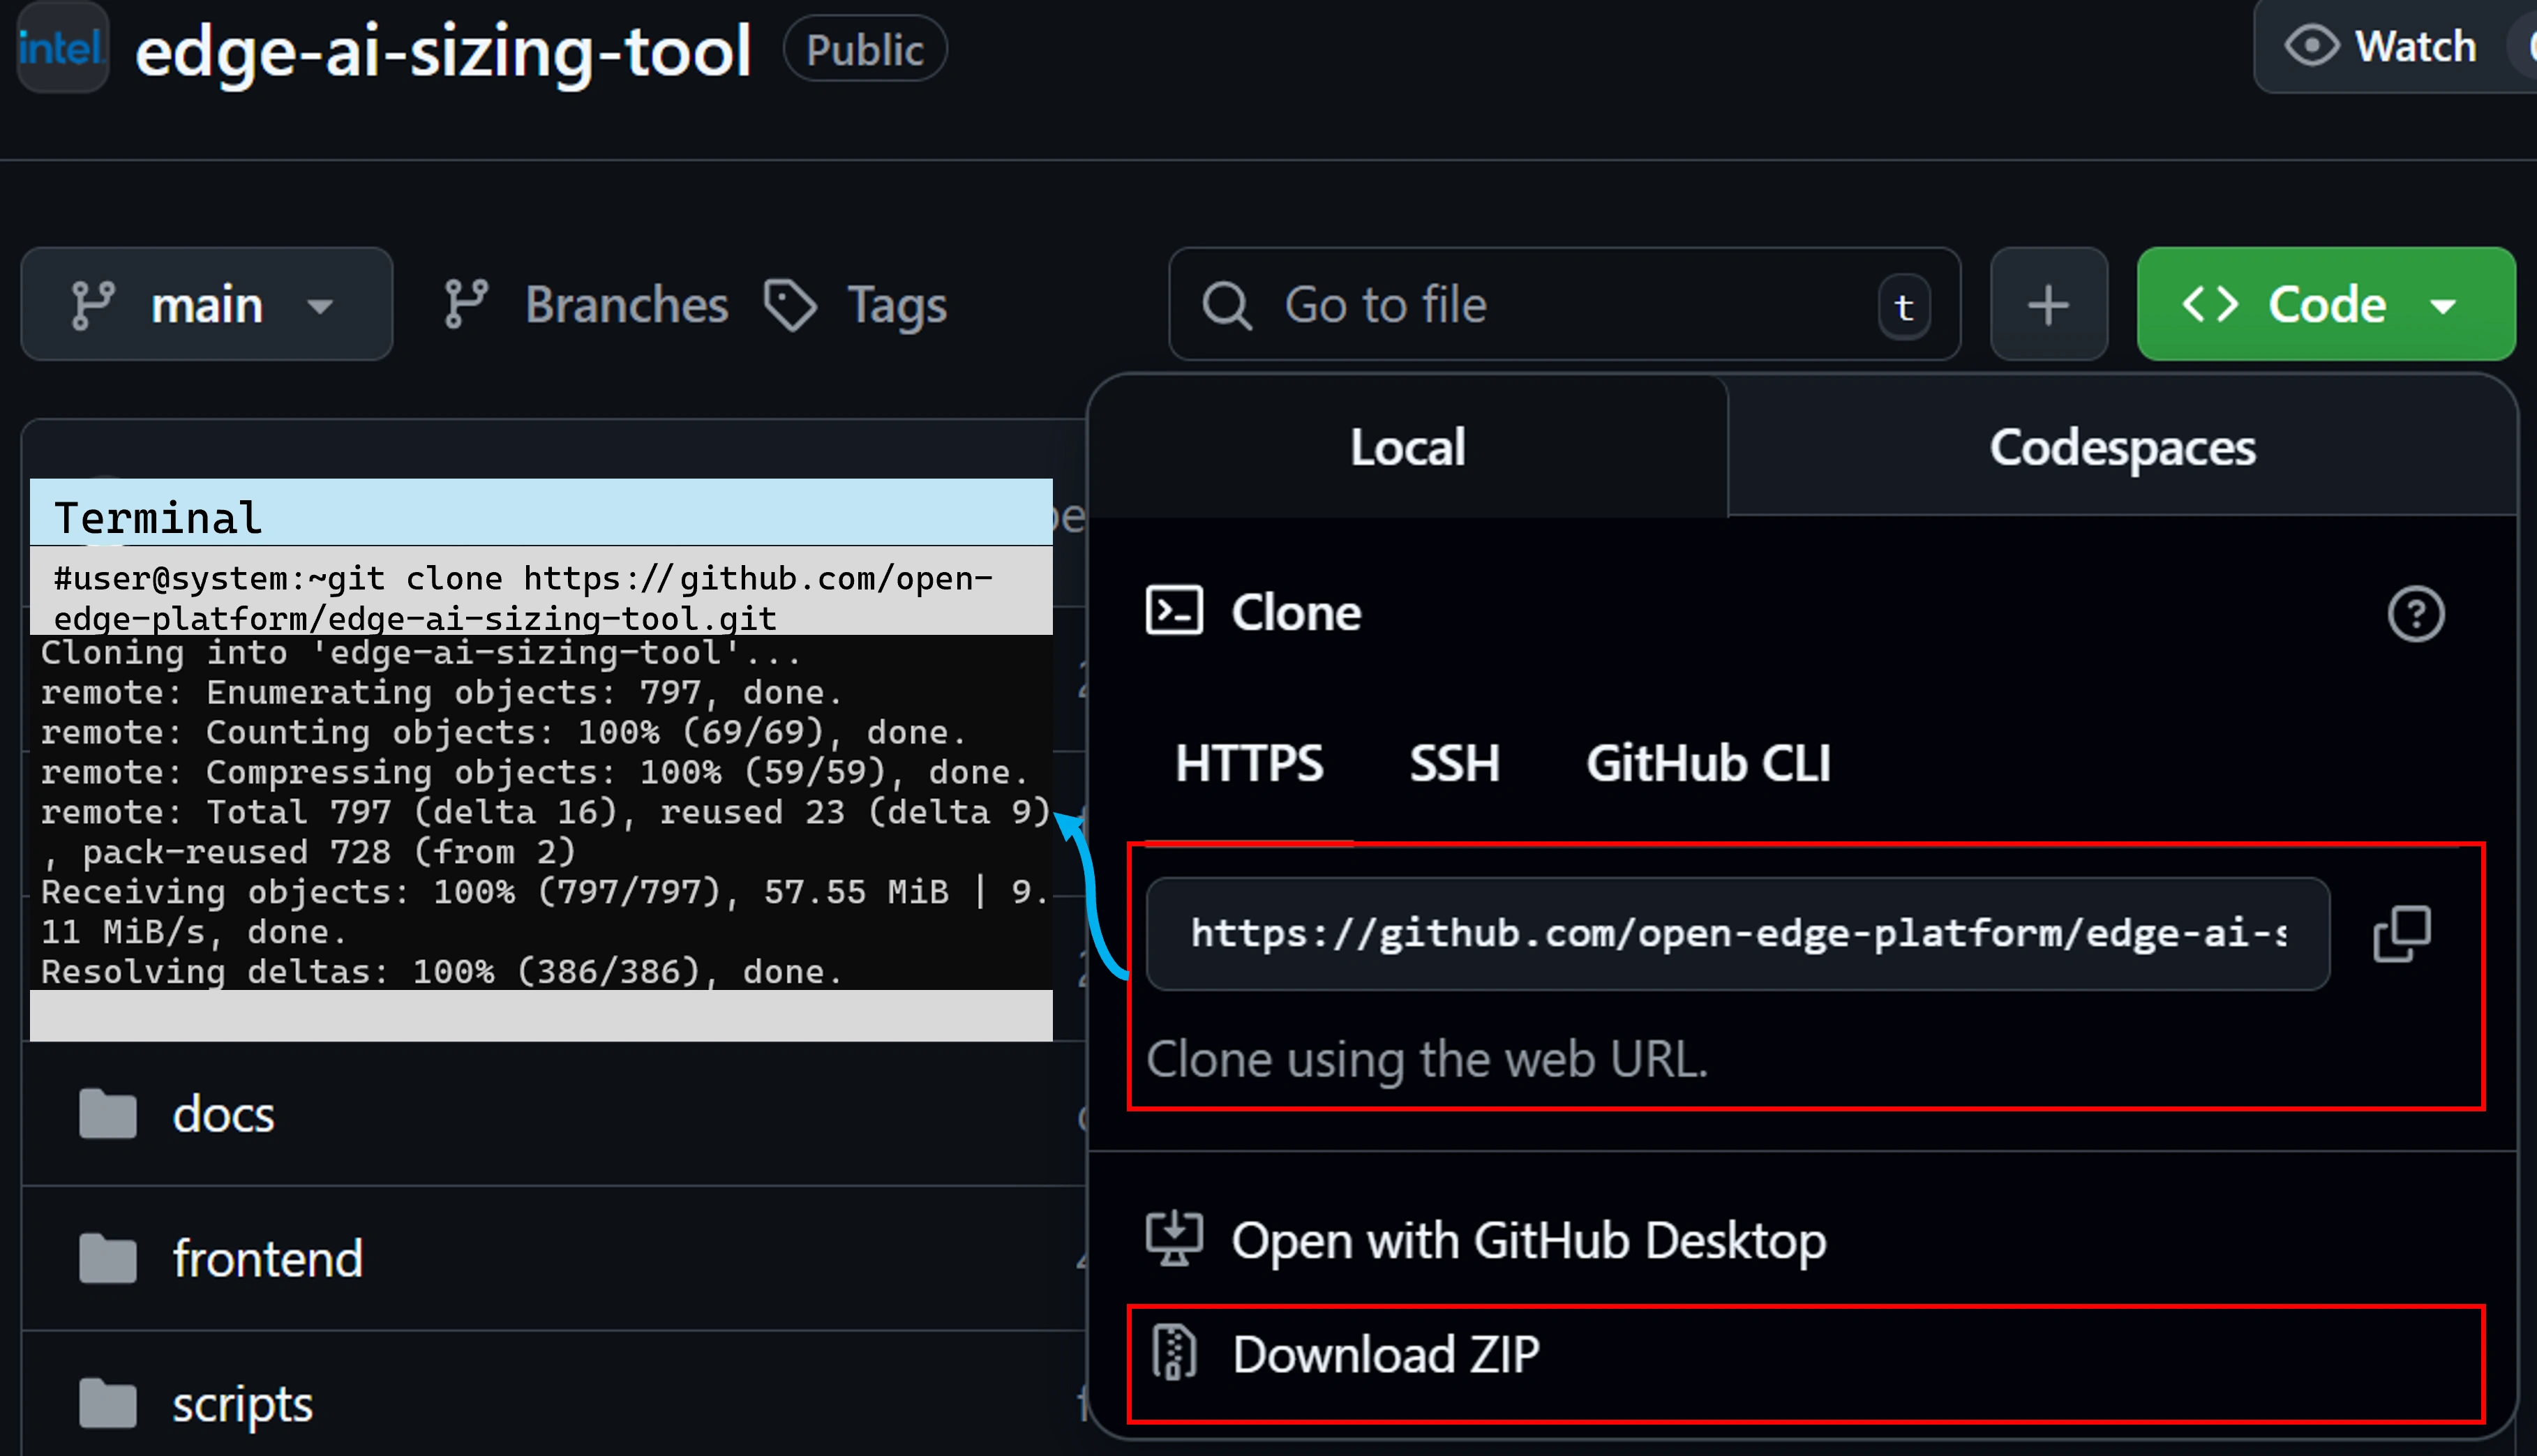This screenshot has height=1456, width=2537.
Task: Open the main branch dropdown
Action: (206, 304)
